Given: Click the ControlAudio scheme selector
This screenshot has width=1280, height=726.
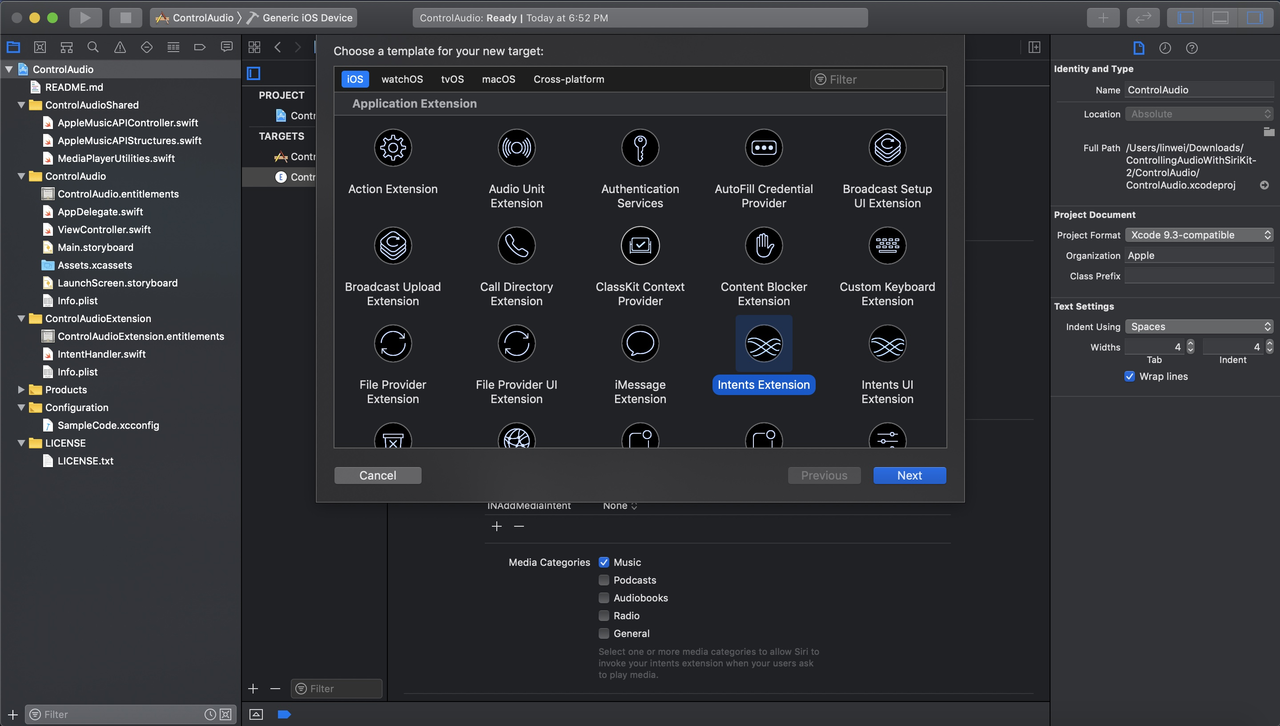Looking at the screenshot, I should pos(195,18).
